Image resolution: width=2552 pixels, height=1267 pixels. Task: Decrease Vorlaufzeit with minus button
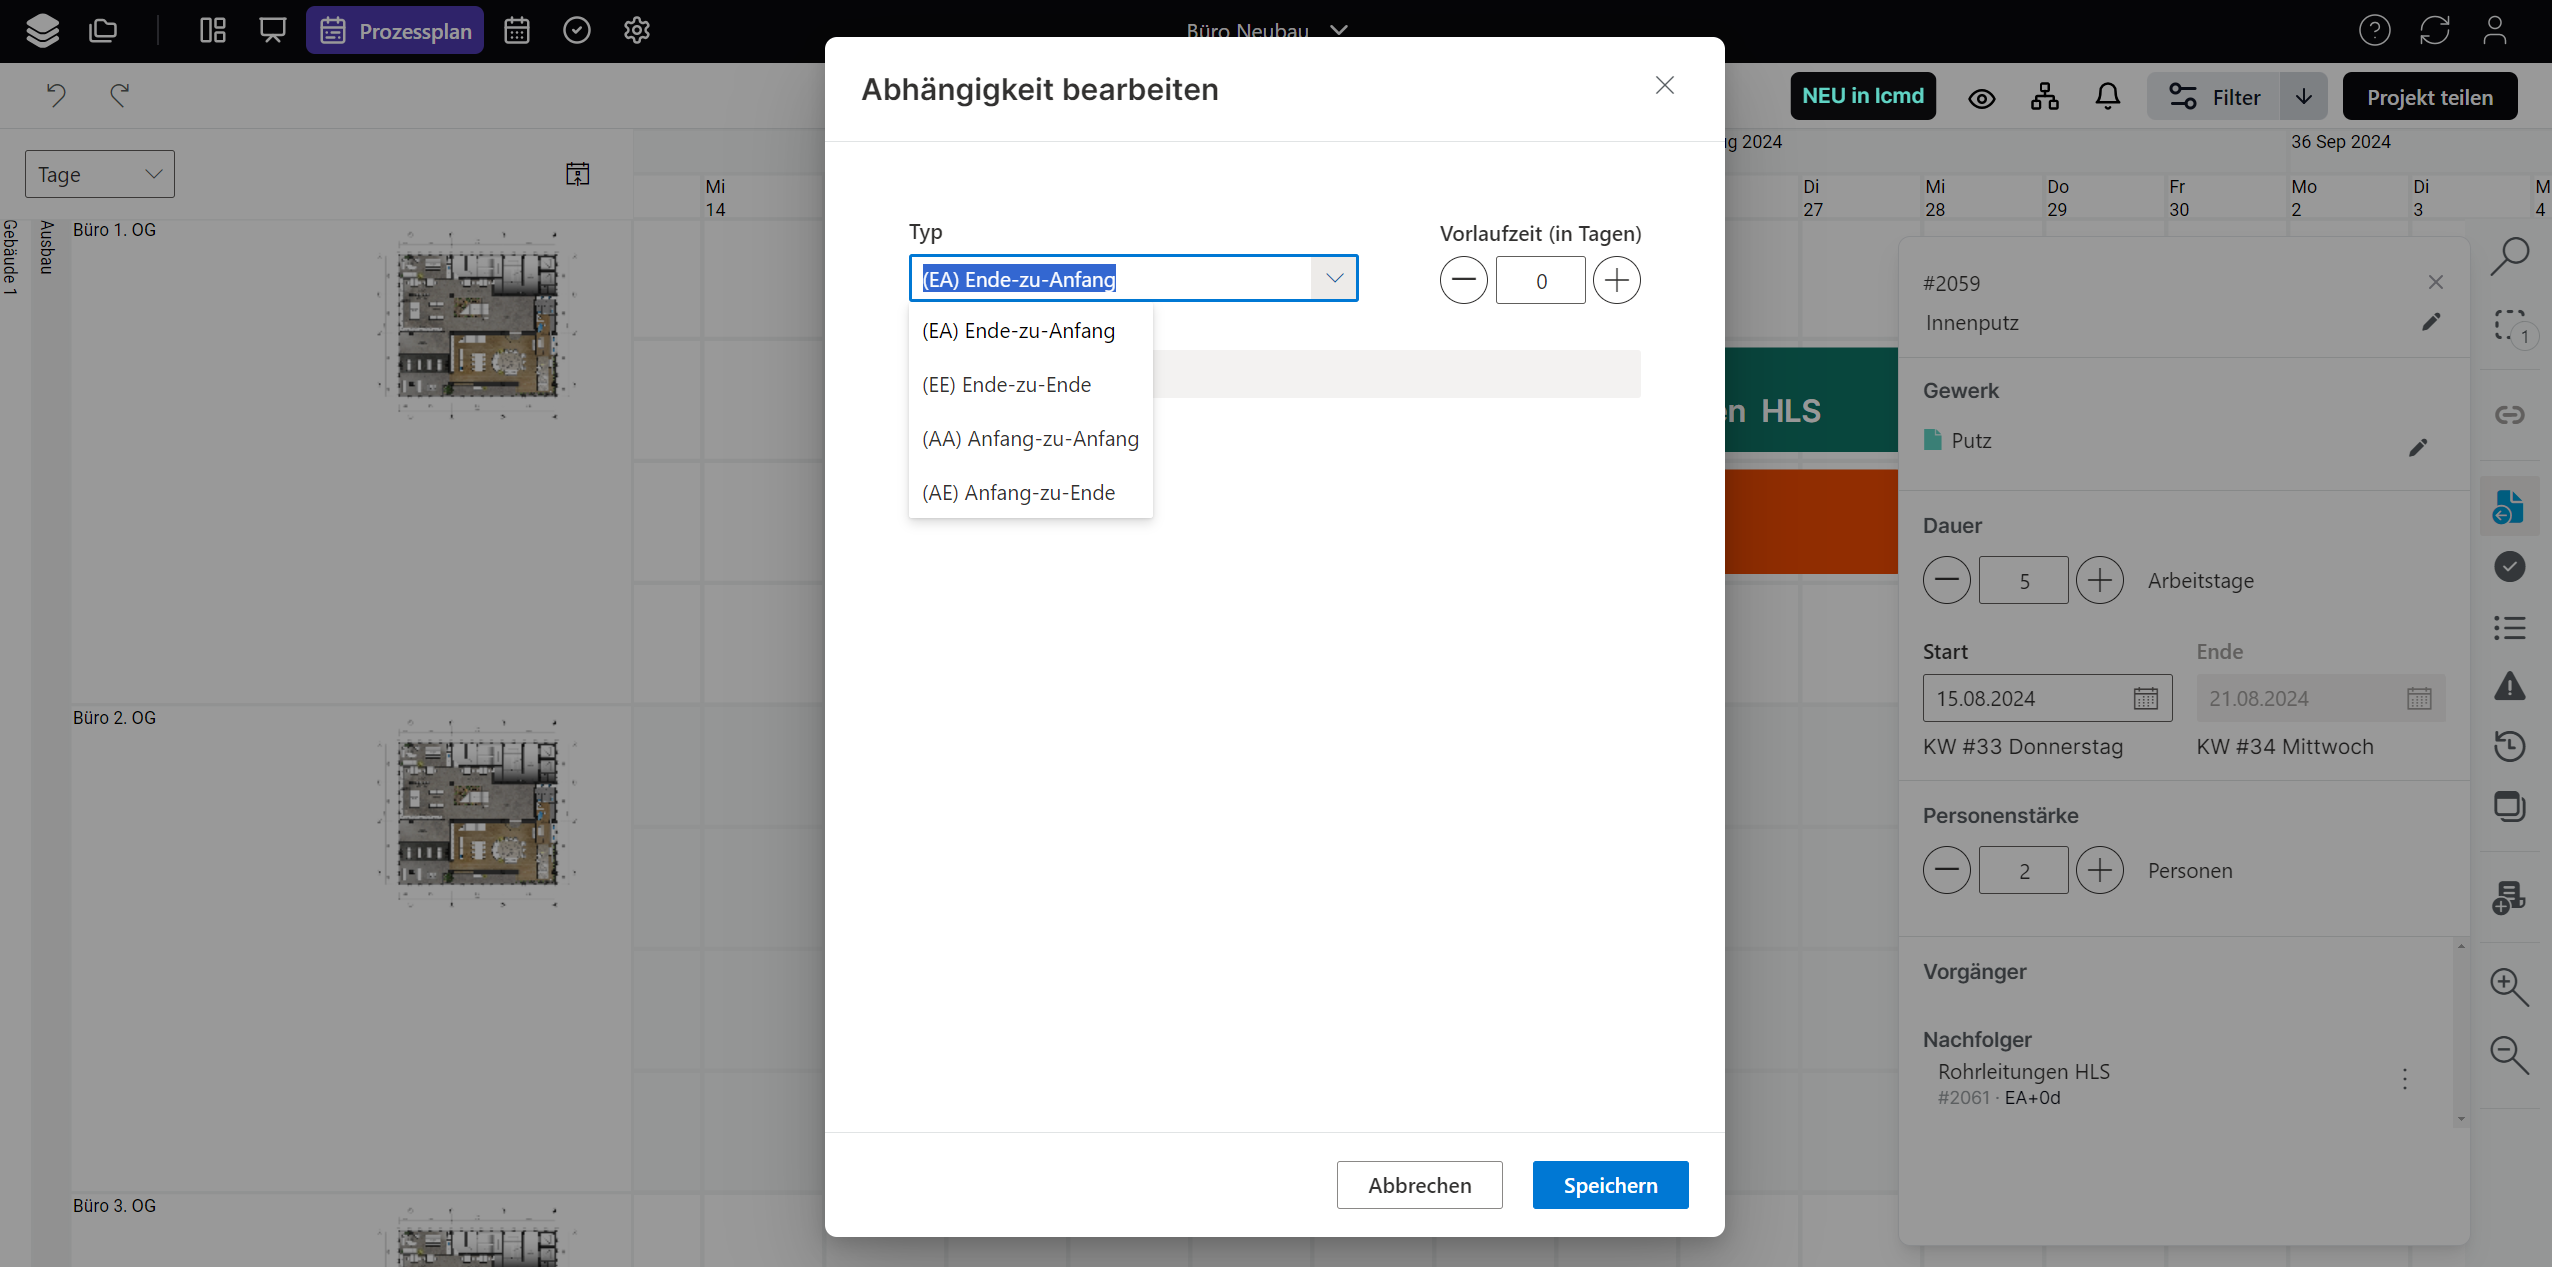1464,280
